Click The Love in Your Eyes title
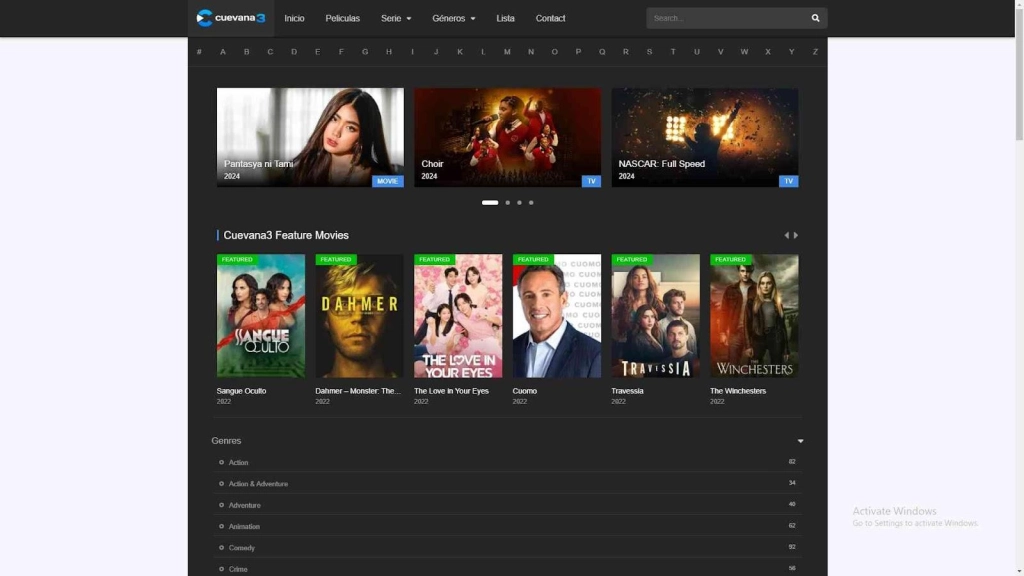This screenshot has width=1024, height=576. tap(451, 391)
